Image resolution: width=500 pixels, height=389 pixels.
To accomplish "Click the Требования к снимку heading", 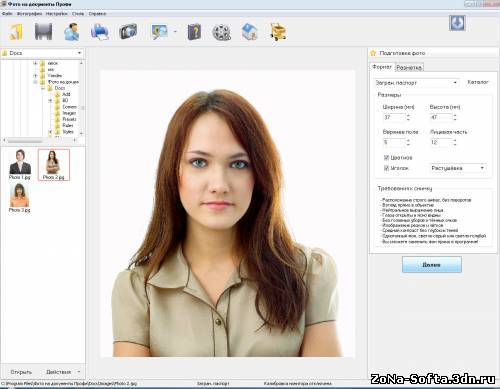I will point(405,188).
